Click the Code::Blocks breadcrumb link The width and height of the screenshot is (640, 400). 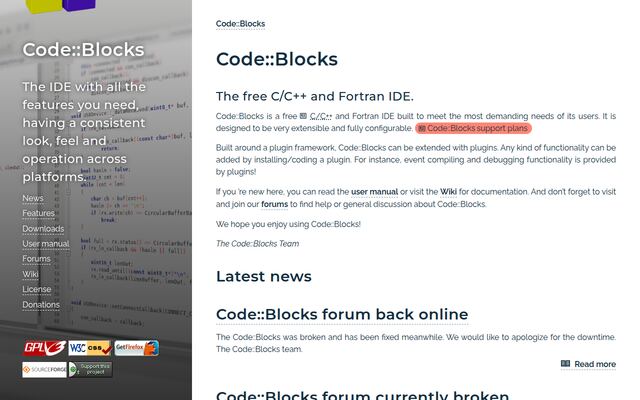240,24
